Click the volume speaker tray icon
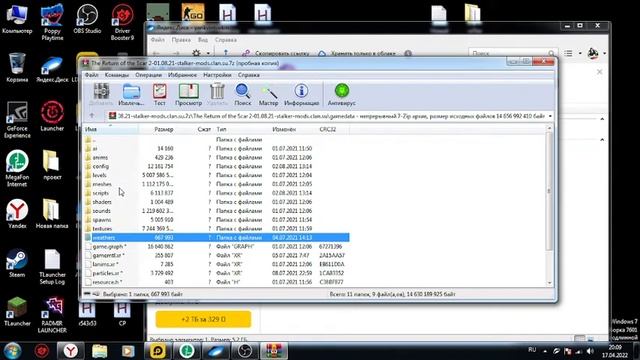The width and height of the screenshot is (640, 360). tap(590, 351)
